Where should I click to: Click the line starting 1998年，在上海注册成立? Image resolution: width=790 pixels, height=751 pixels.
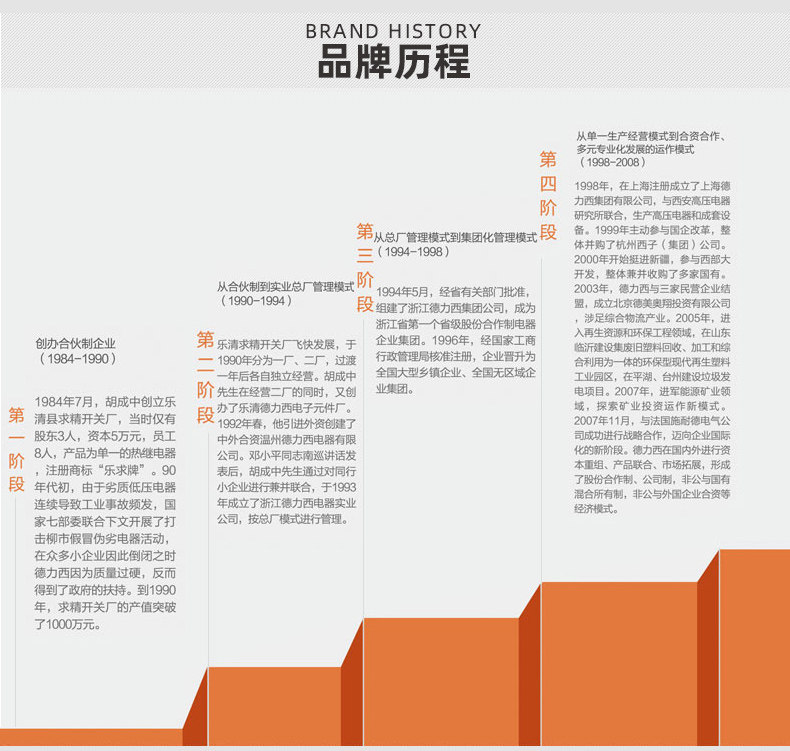(652, 186)
